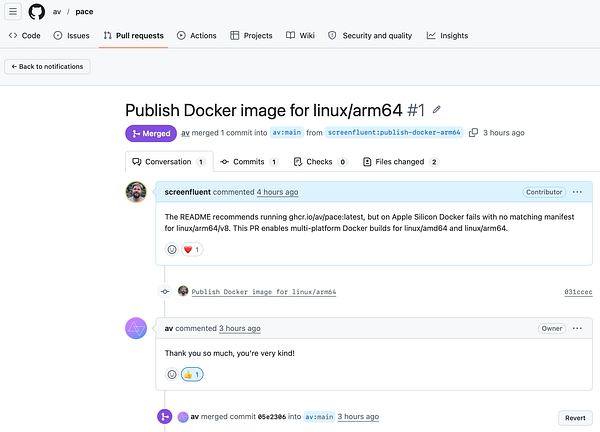View the Insights tab
Image resolution: width=600 pixels, height=432 pixels.
click(447, 36)
